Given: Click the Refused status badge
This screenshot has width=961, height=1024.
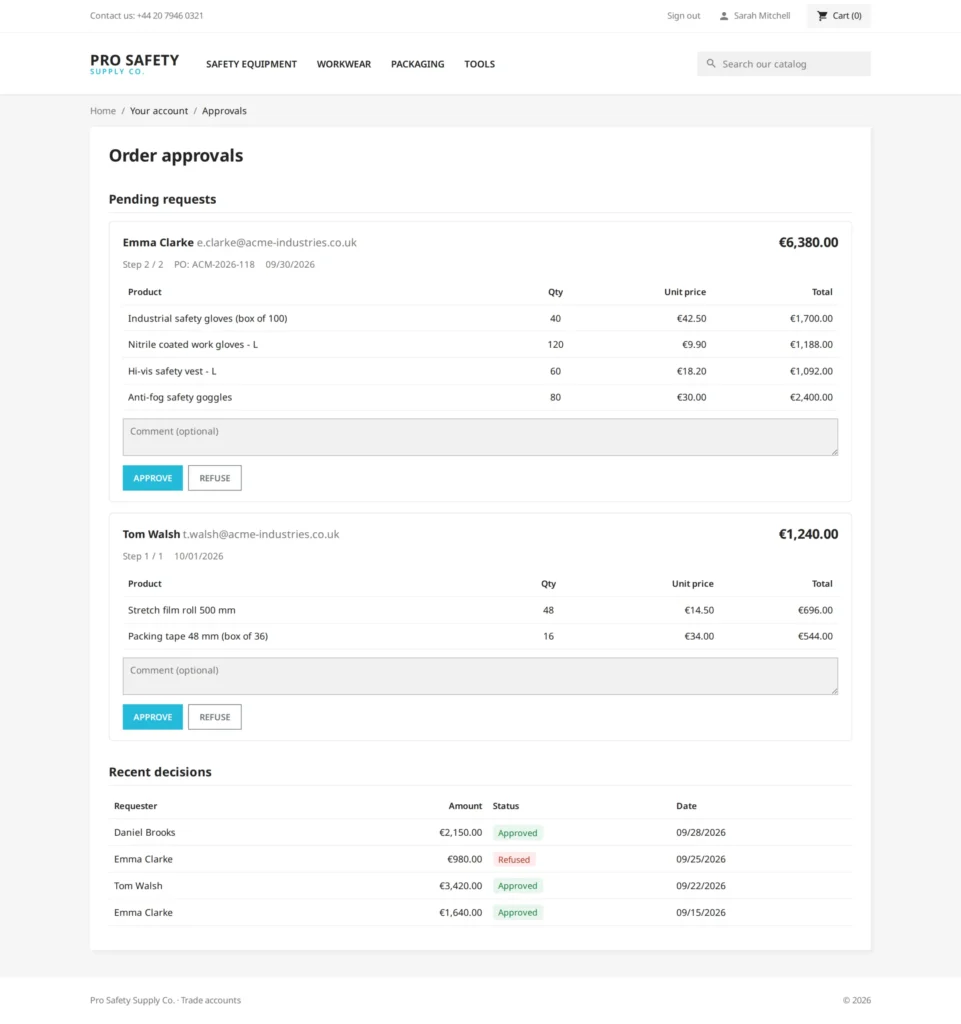Looking at the screenshot, I should point(514,859).
